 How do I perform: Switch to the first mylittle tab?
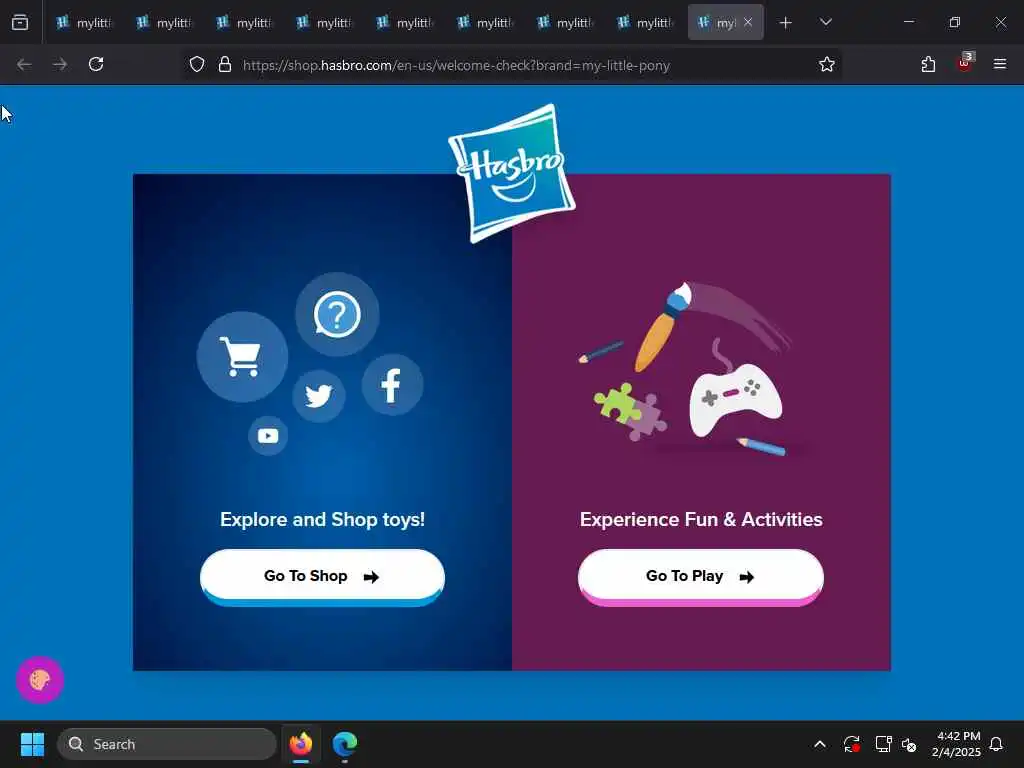tap(84, 23)
